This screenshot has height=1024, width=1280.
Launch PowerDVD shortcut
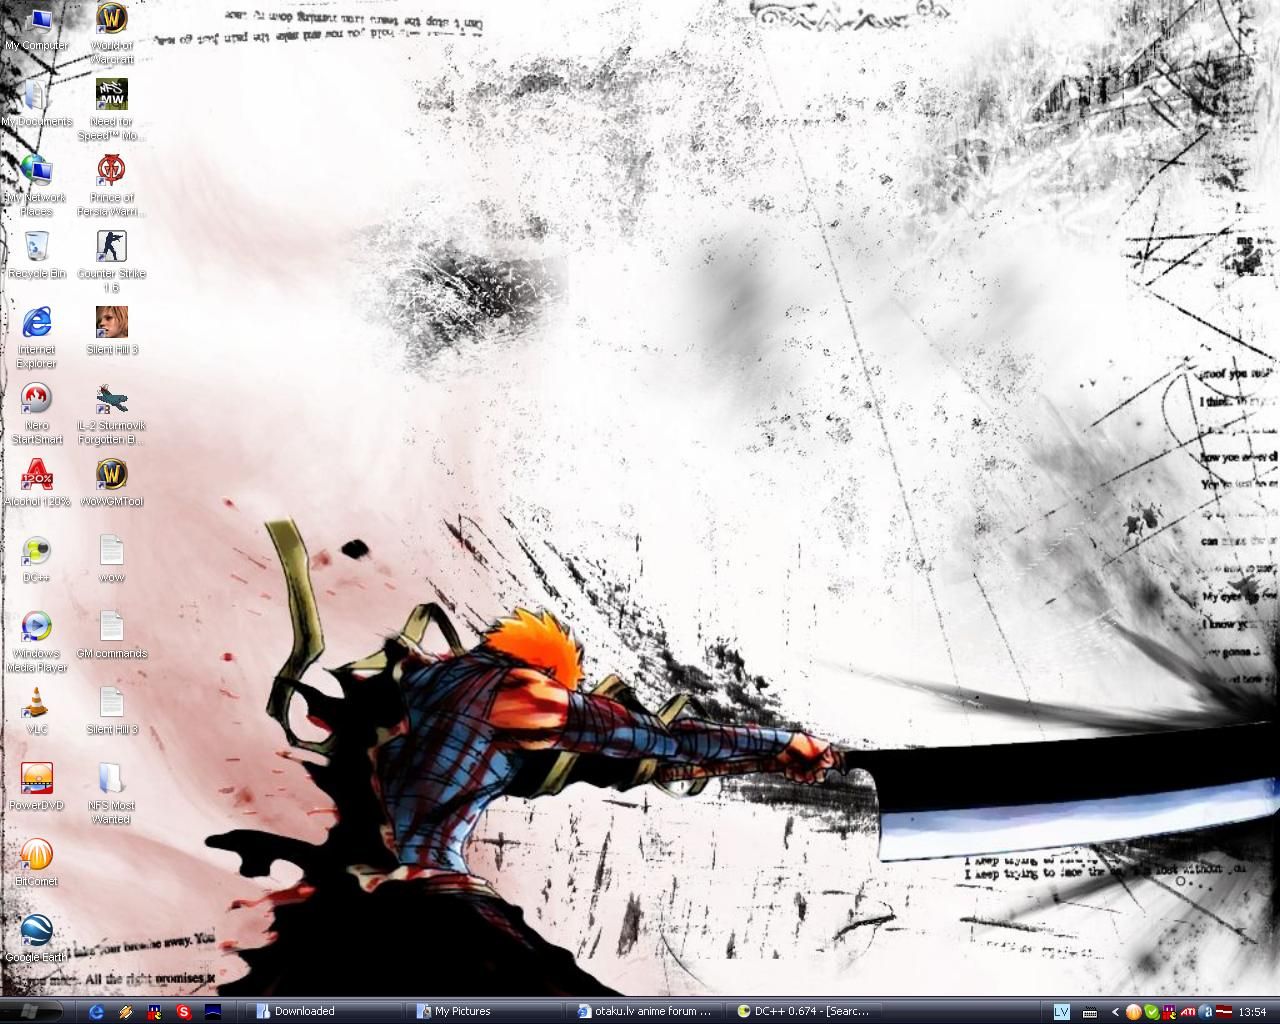37,787
